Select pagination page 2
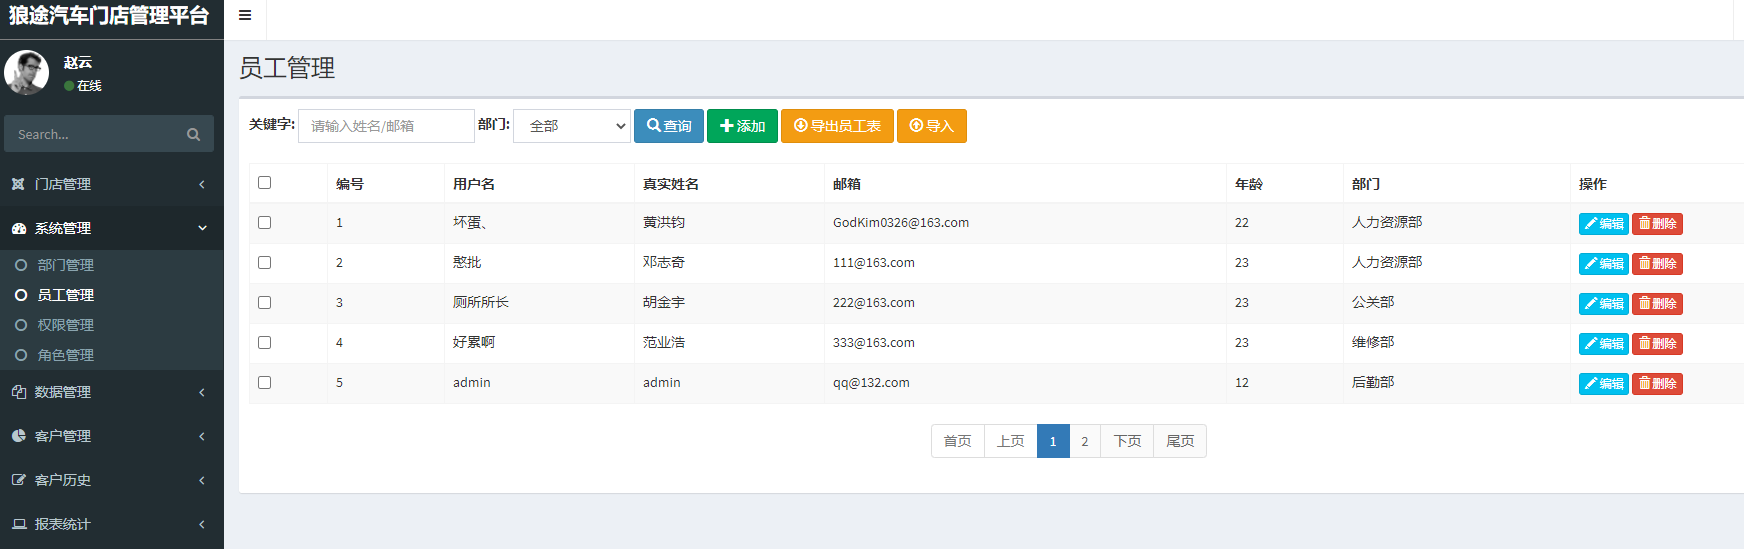Screen dimensions: 1746x550 point(1085,441)
